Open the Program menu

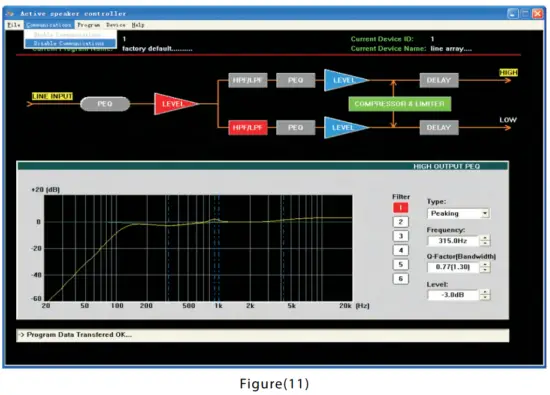tap(88, 25)
